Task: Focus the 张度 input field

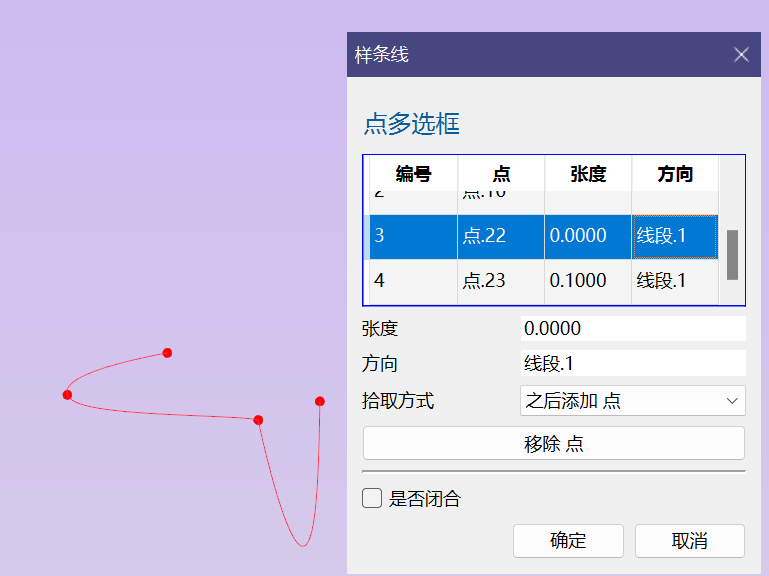Action: tap(633, 329)
